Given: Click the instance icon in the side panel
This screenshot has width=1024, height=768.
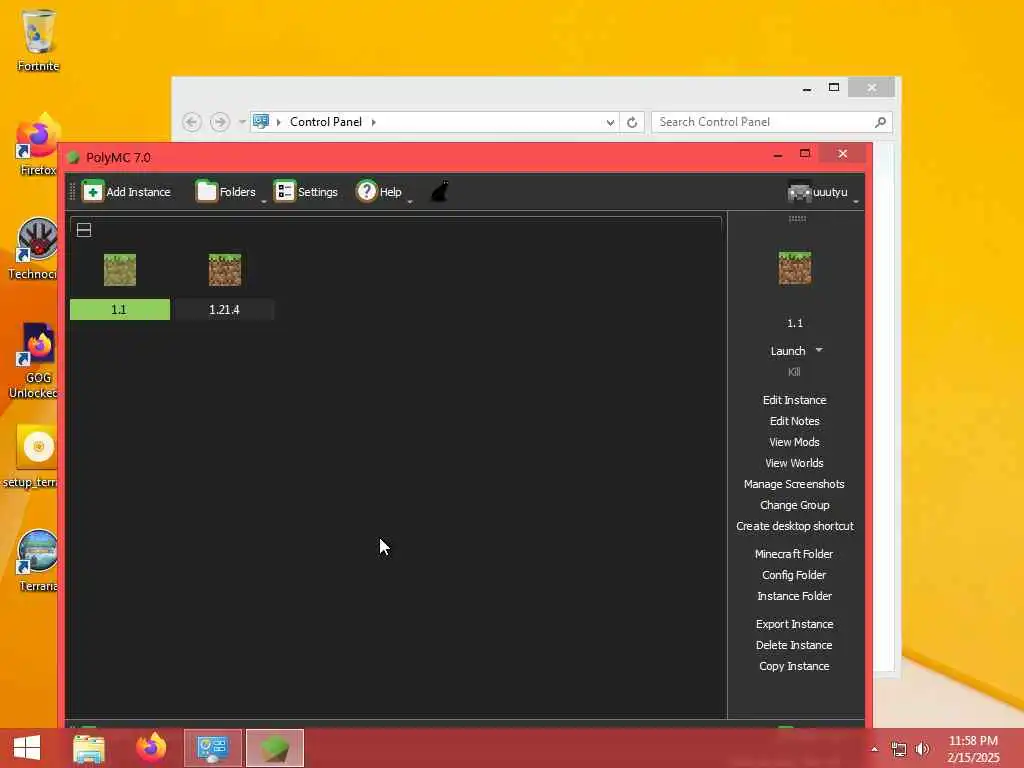Looking at the screenshot, I should [795, 268].
